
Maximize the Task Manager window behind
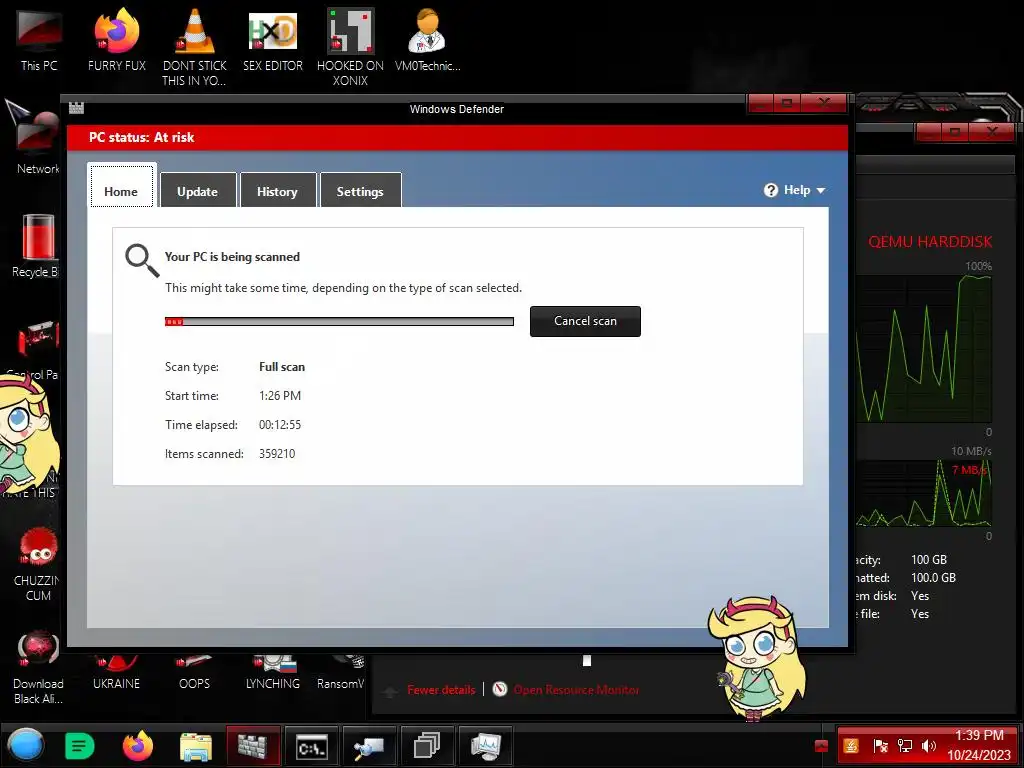954,133
